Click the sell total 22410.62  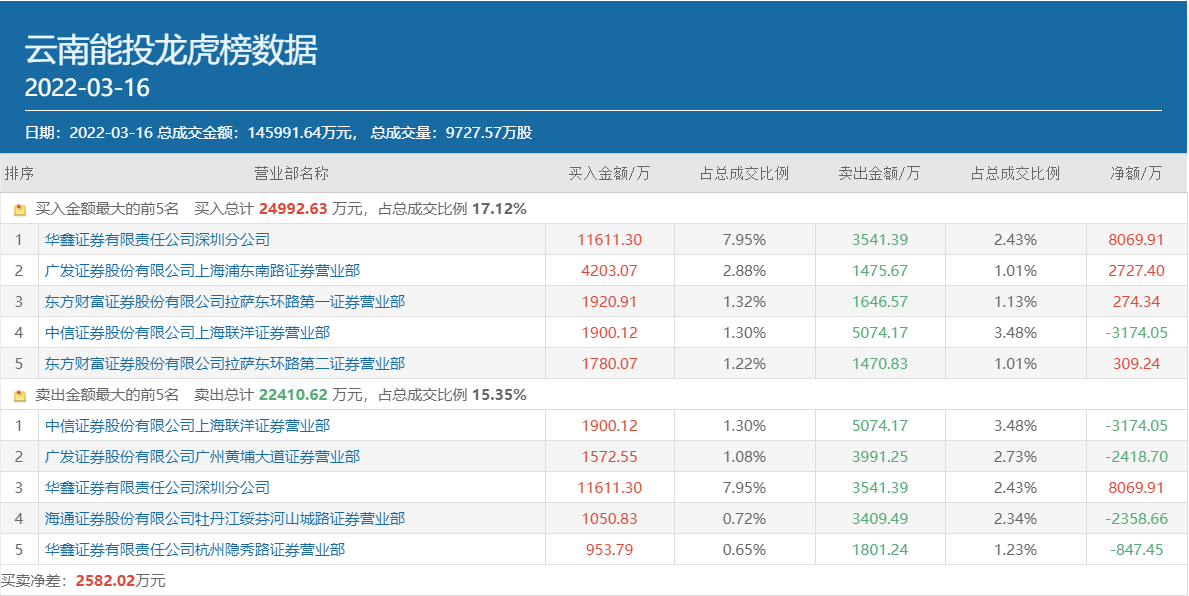tap(293, 395)
